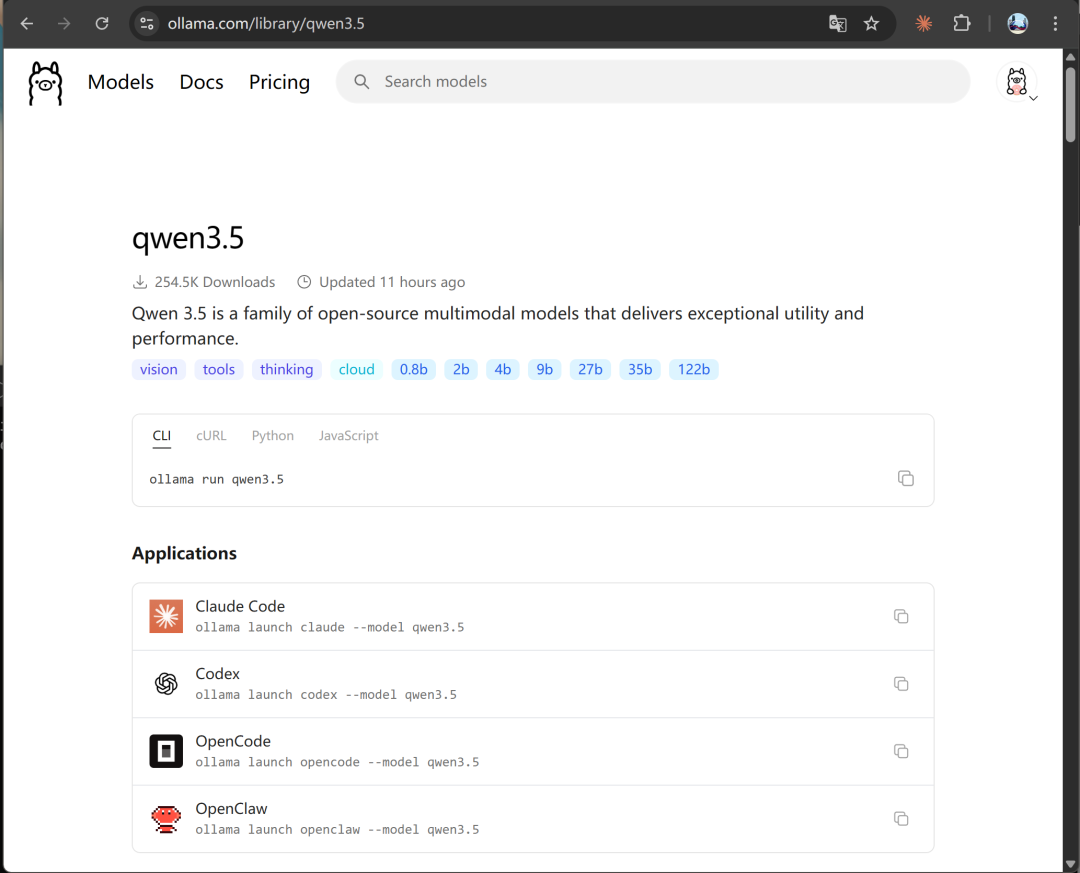Select the 2b size tag
Viewport: 1080px width, 873px height.
click(461, 369)
